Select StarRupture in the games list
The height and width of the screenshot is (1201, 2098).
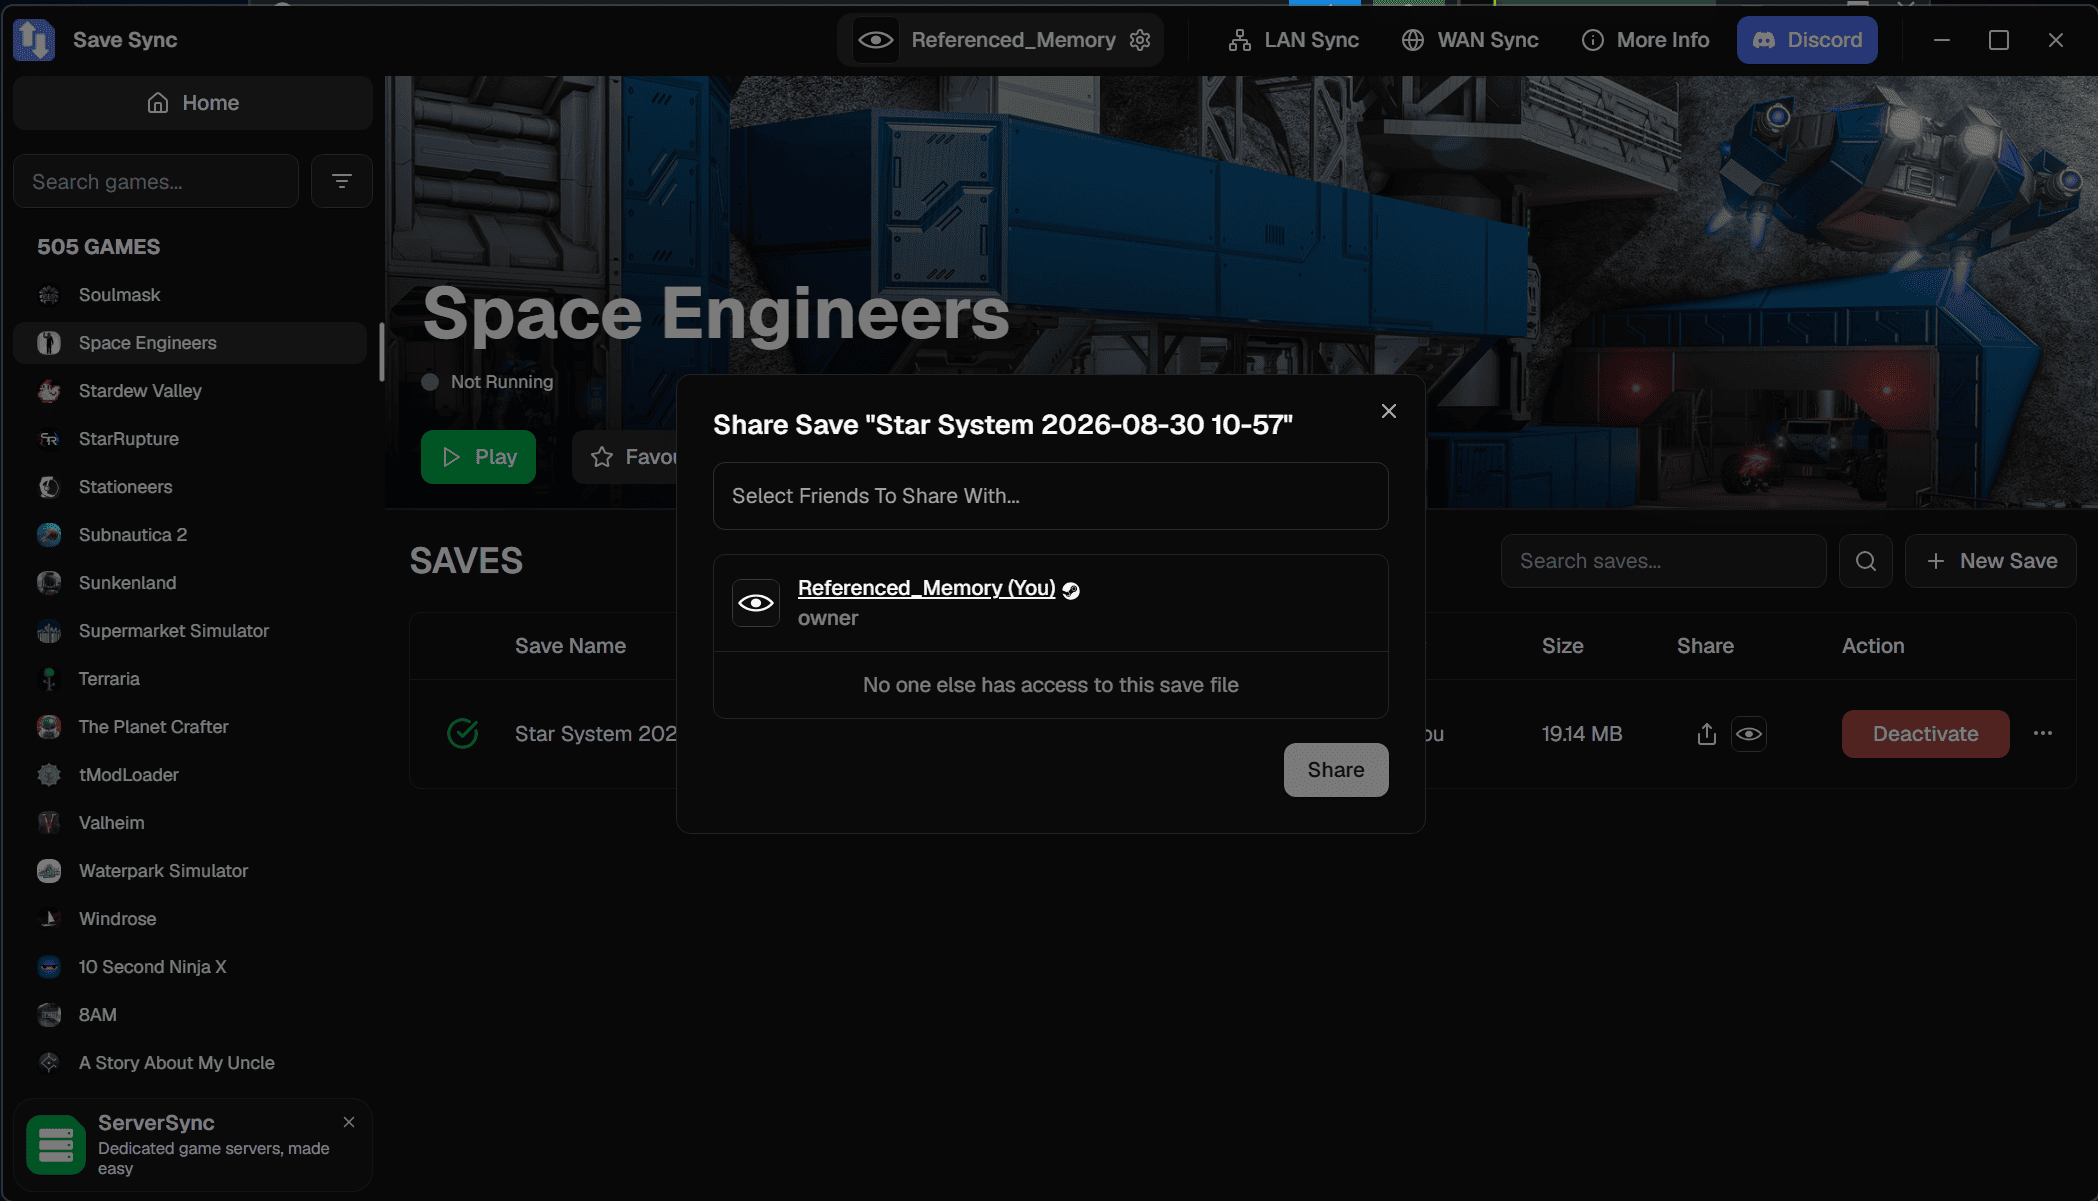click(x=190, y=439)
